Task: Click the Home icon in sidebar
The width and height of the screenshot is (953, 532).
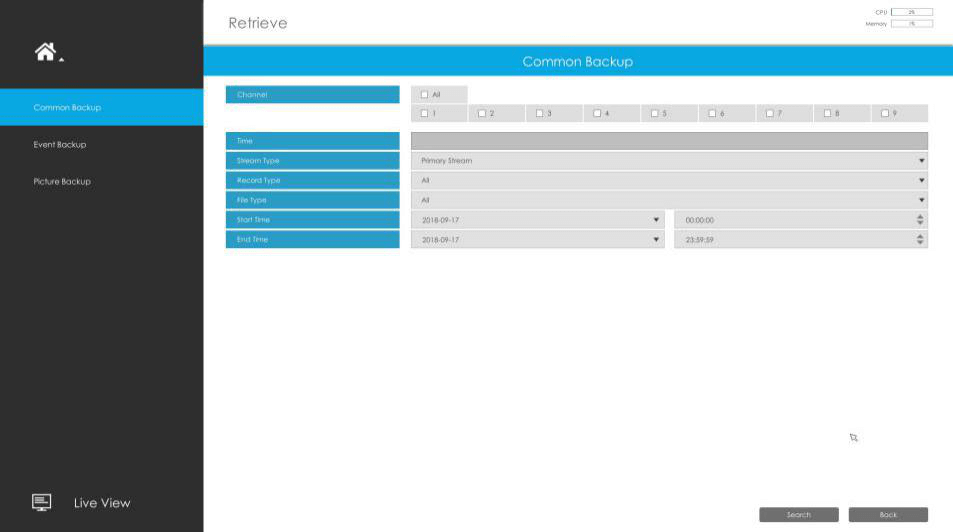Action: 46,52
